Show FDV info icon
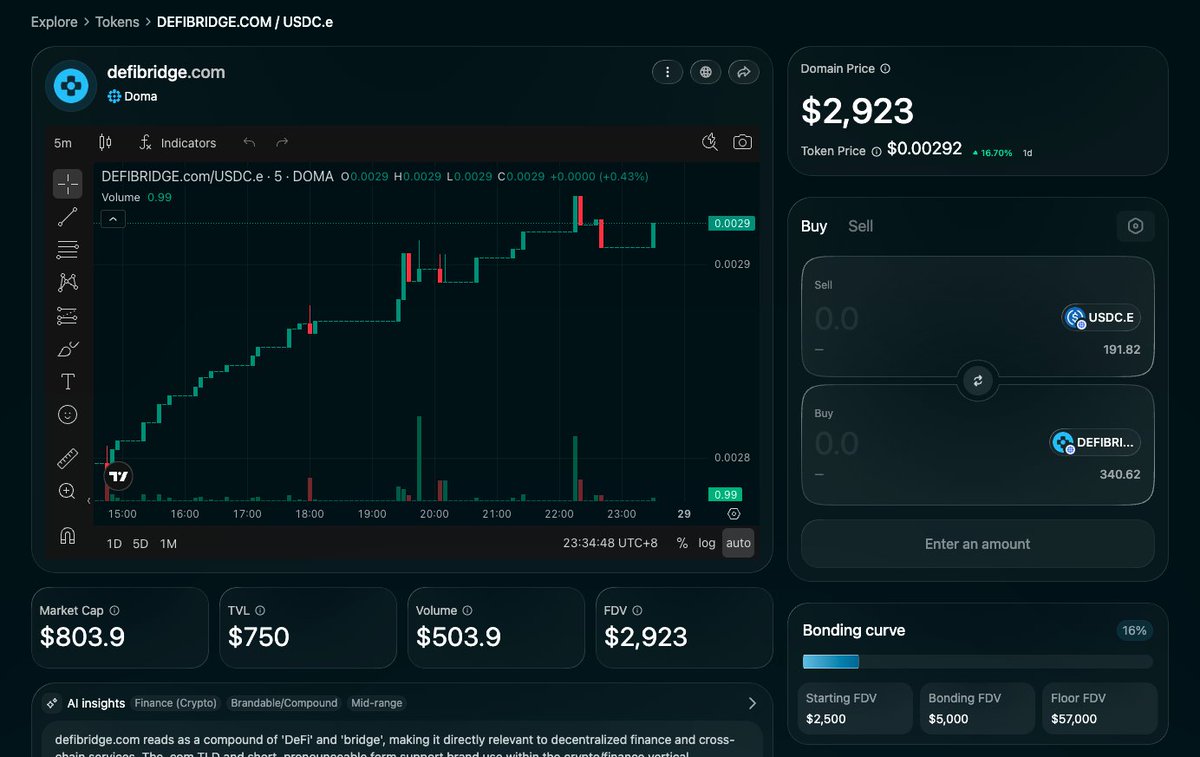 (x=637, y=610)
